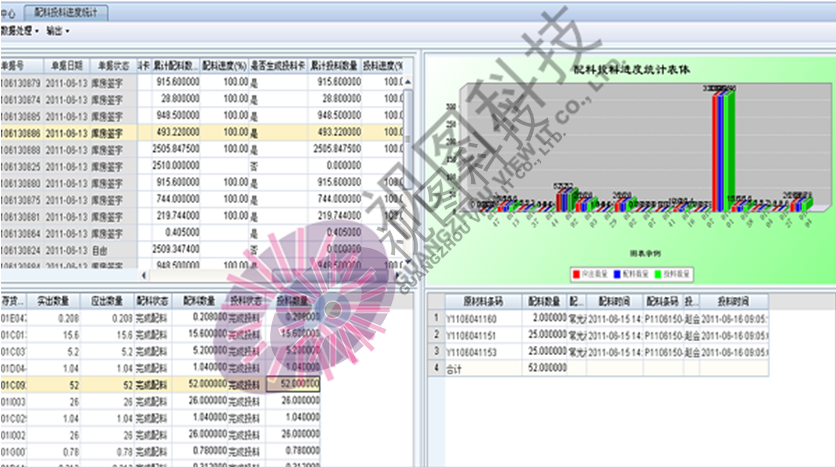Click the 投料状态 column header in detail table

(x=246, y=301)
